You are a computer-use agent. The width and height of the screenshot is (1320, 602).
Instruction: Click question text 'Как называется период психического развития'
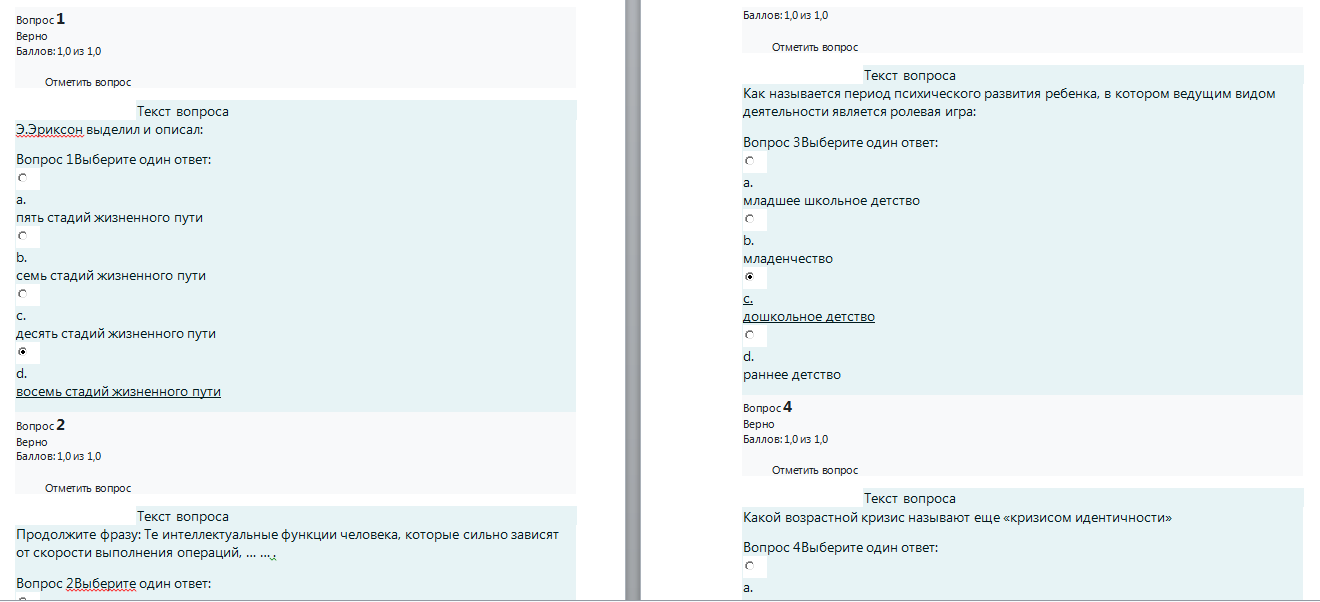pyautogui.click(x=1009, y=102)
